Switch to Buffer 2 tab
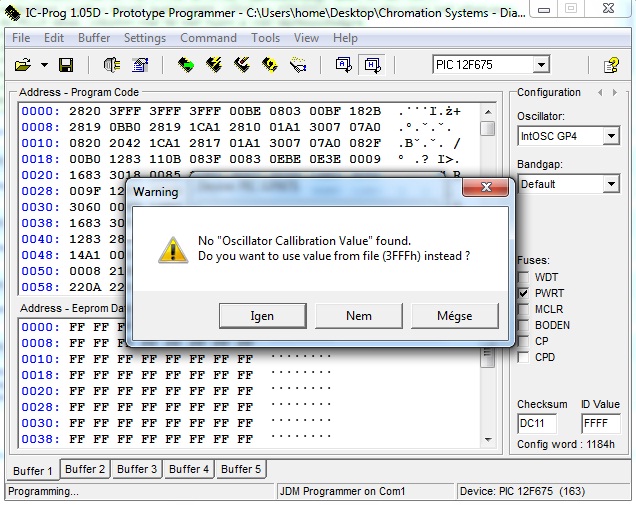636x505 pixels. tap(85, 469)
